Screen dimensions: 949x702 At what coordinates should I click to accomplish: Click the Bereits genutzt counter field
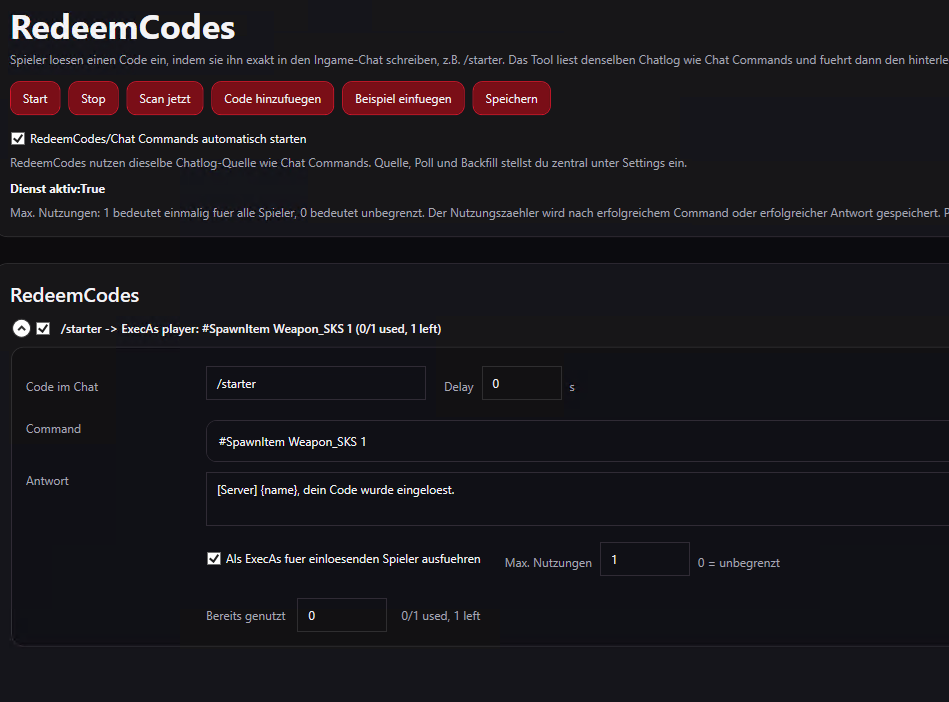(342, 615)
